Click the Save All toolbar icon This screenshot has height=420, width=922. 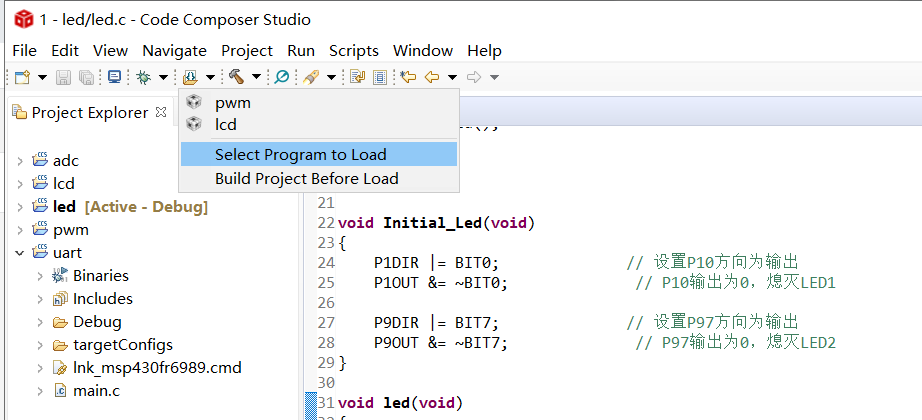coord(86,77)
